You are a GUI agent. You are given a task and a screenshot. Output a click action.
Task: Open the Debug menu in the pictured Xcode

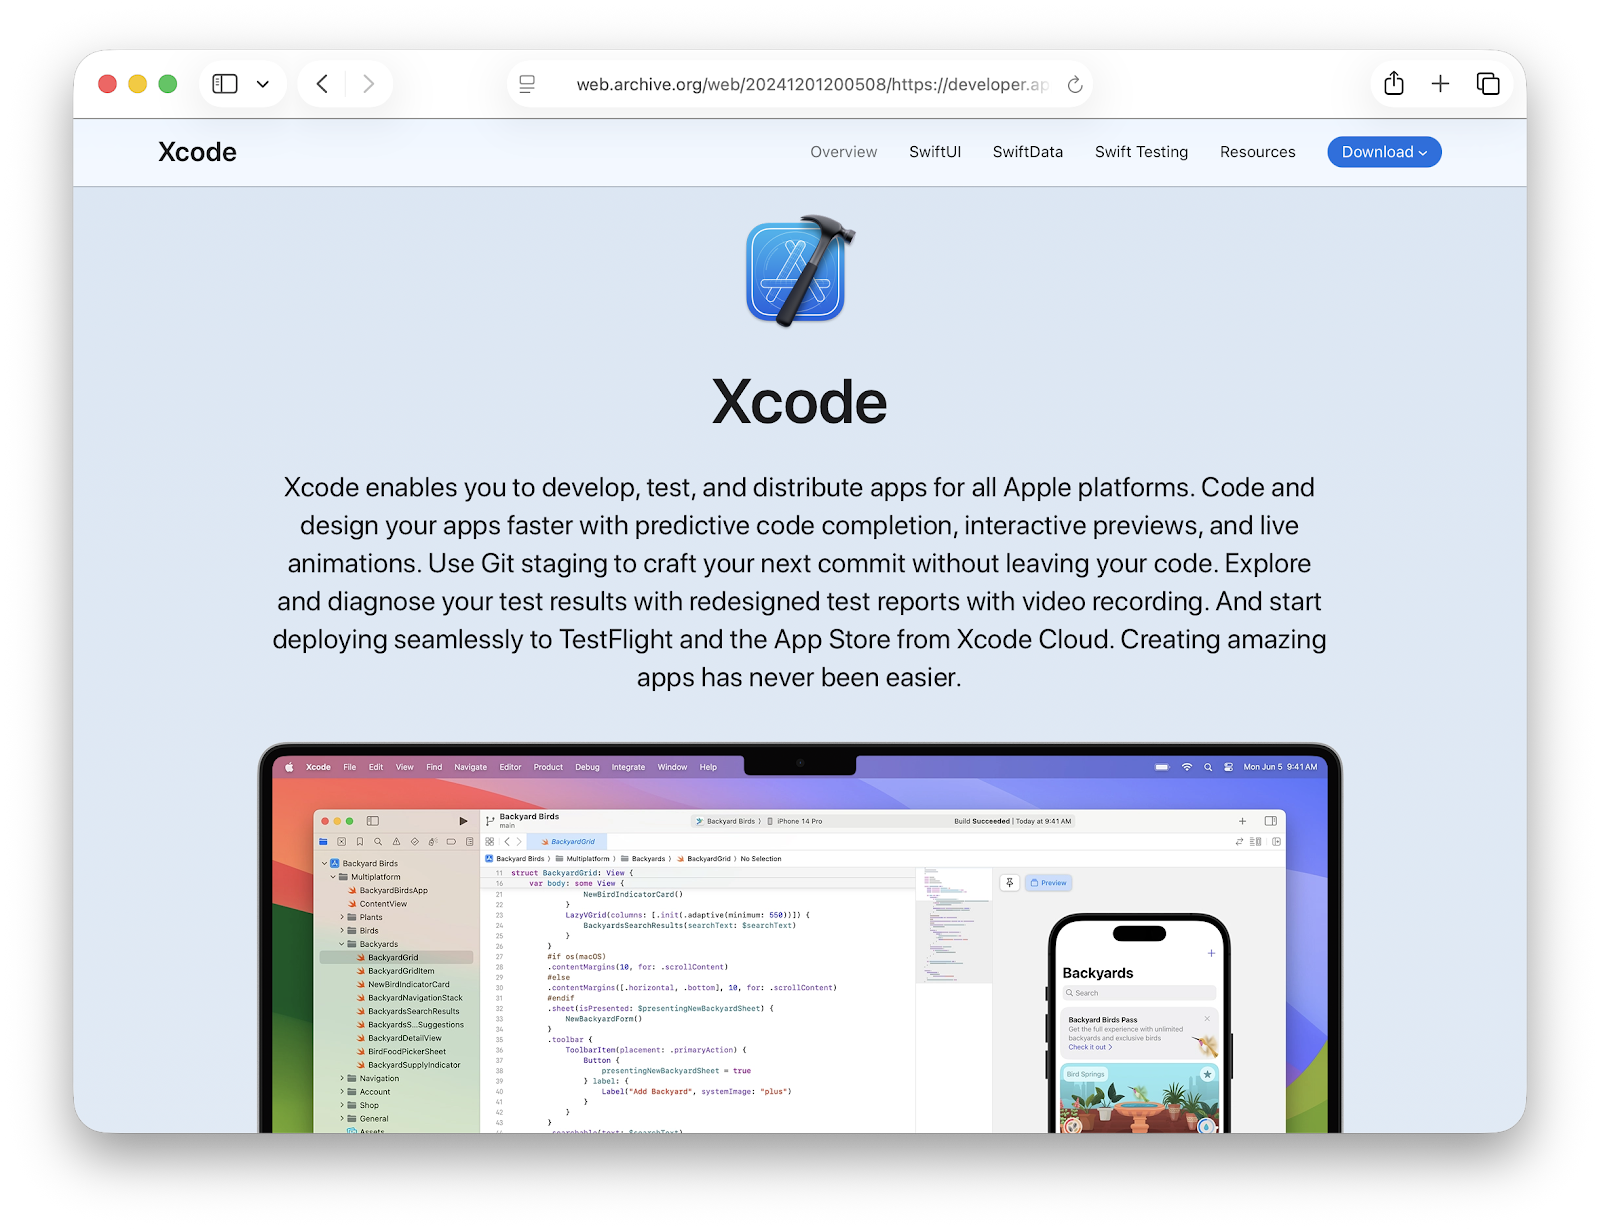point(587,767)
